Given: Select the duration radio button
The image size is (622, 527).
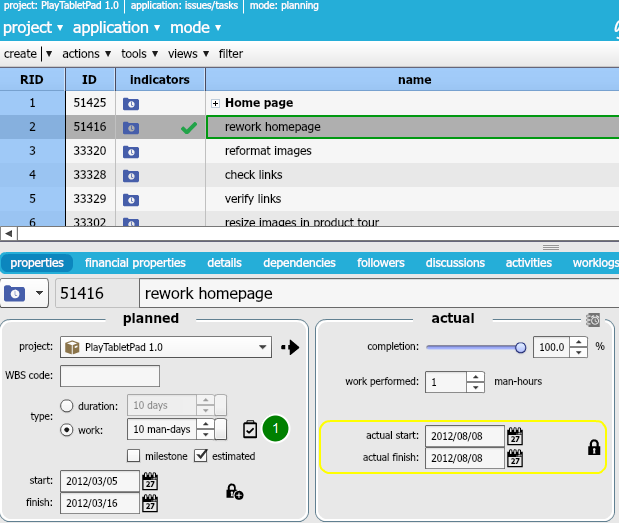Looking at the screenshot, I should point(67,405).
